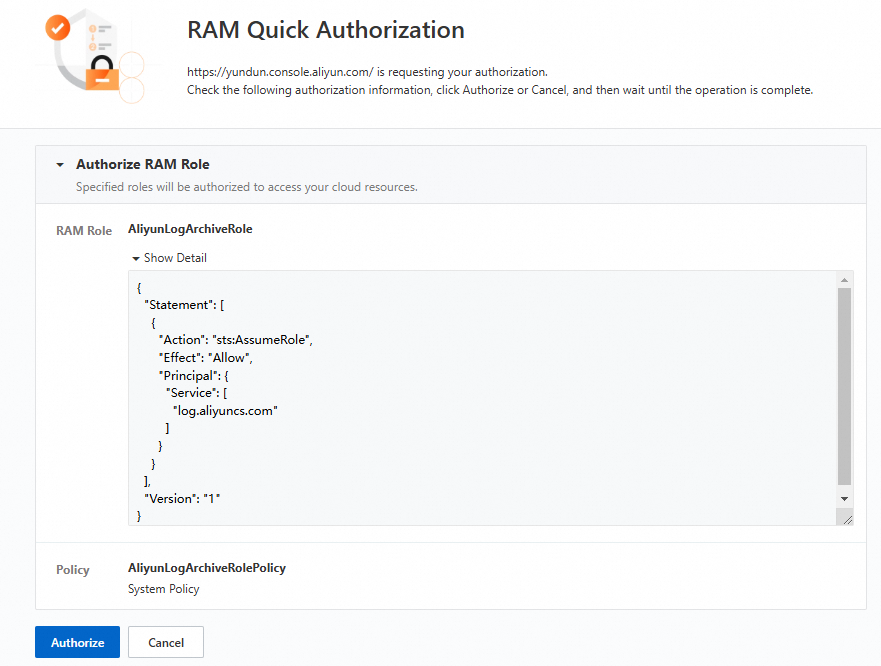Click the Specified roles will be authorized description
Screen dimensions: 881x666
[x=247, y=187]
